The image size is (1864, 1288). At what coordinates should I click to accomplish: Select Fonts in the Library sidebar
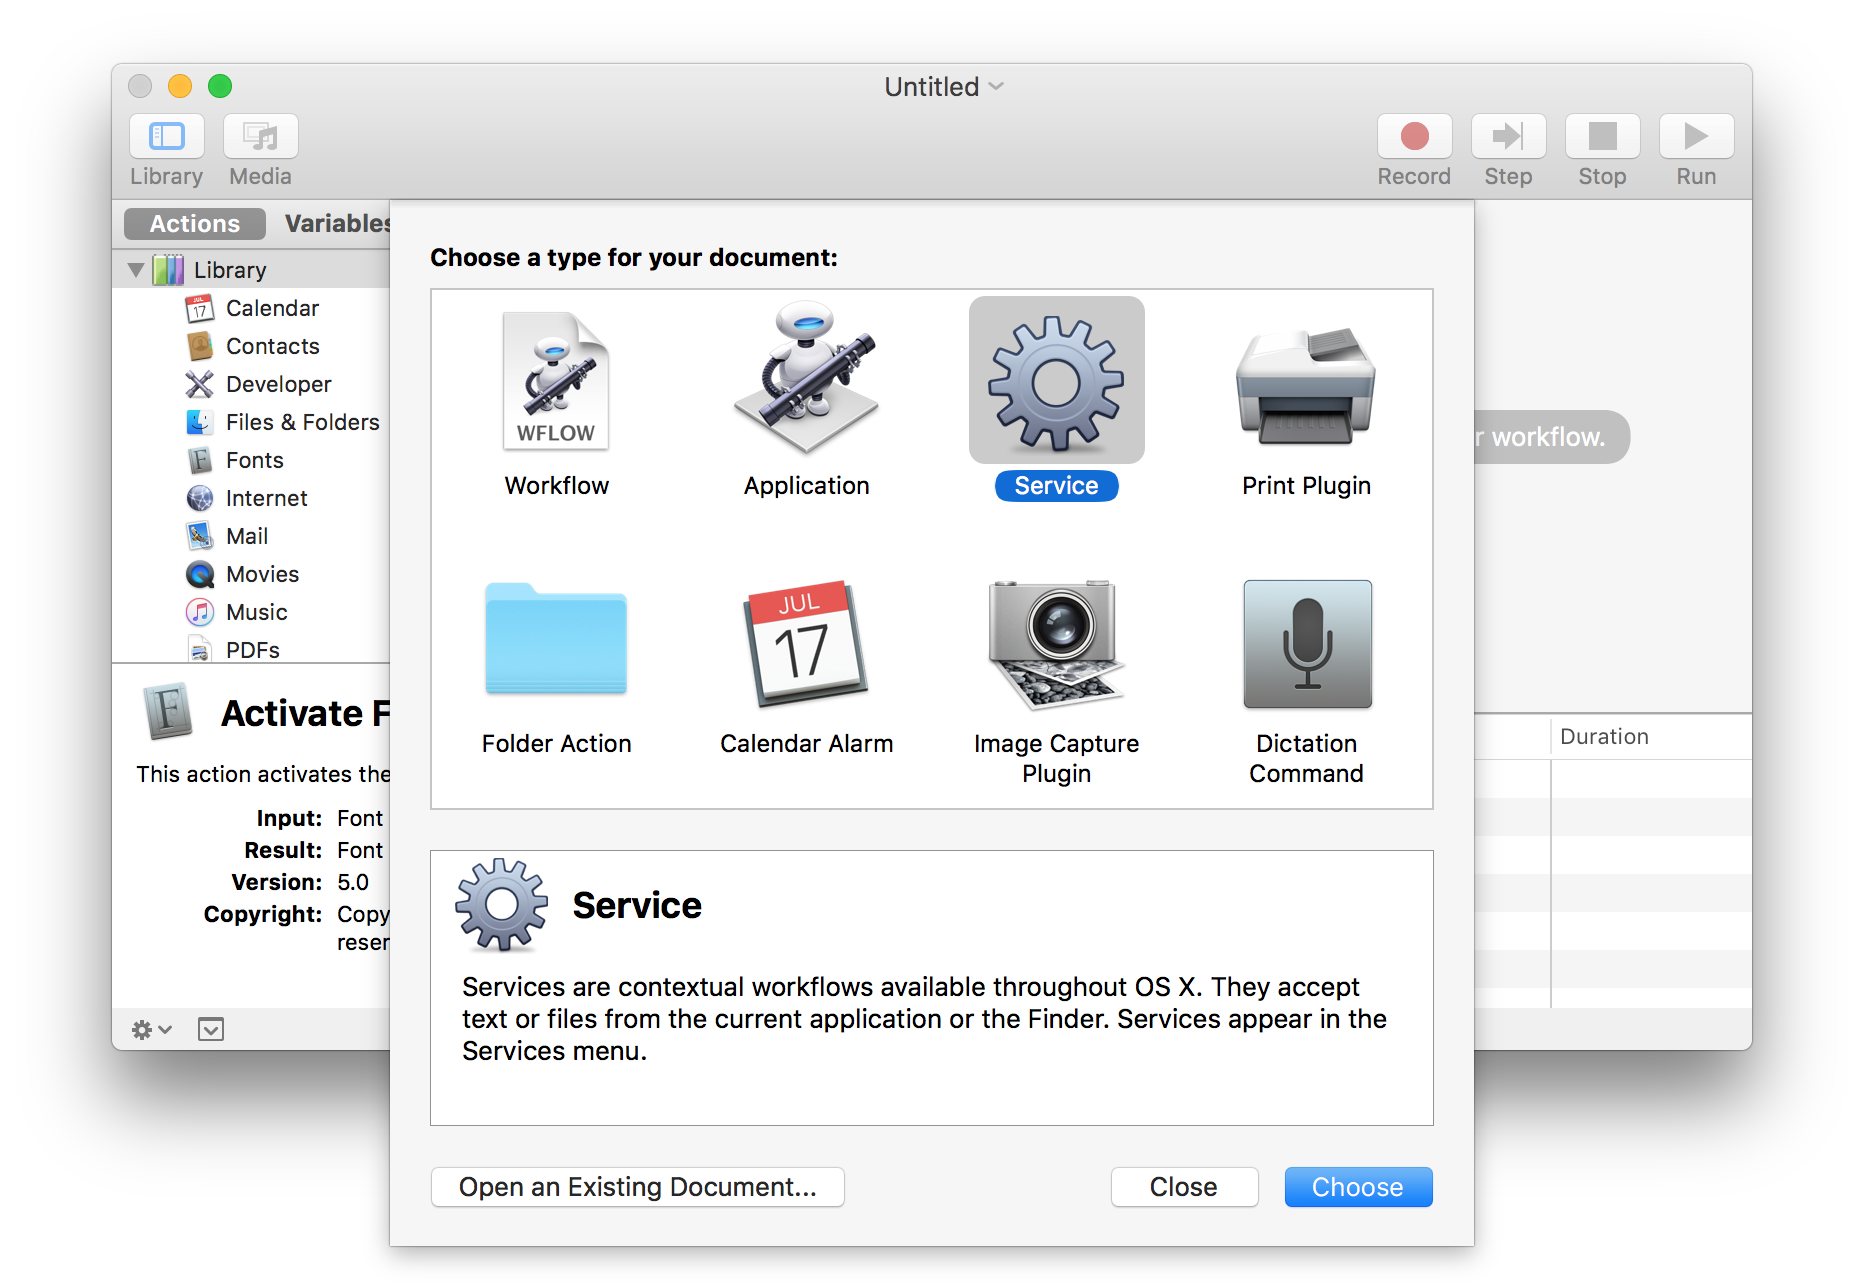coord(254,460)
